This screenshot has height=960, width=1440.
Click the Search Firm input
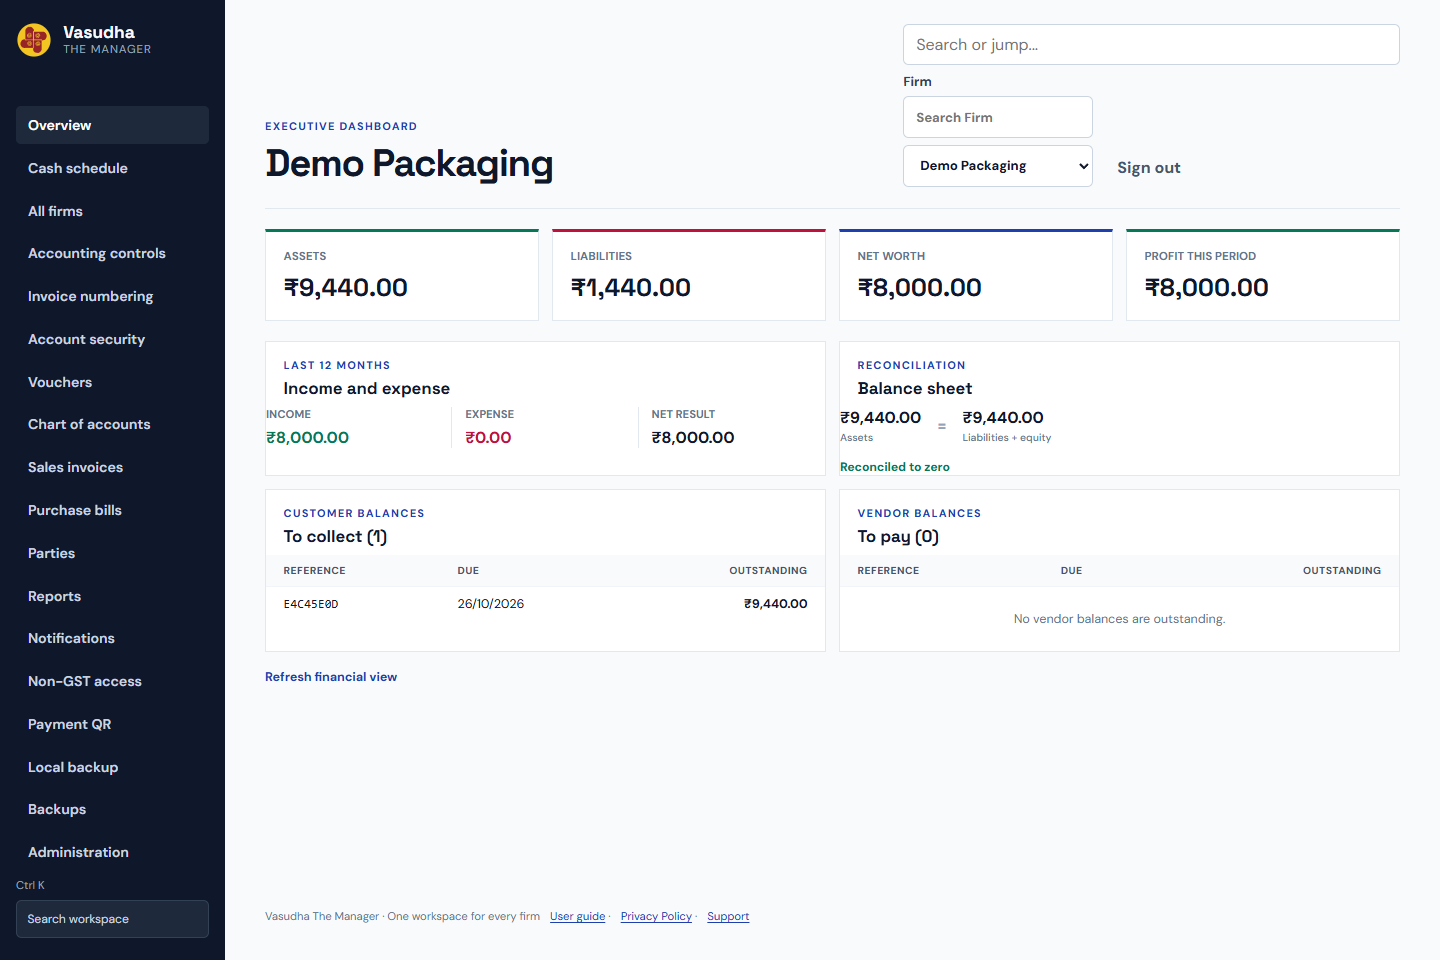[x=998, y=117]
